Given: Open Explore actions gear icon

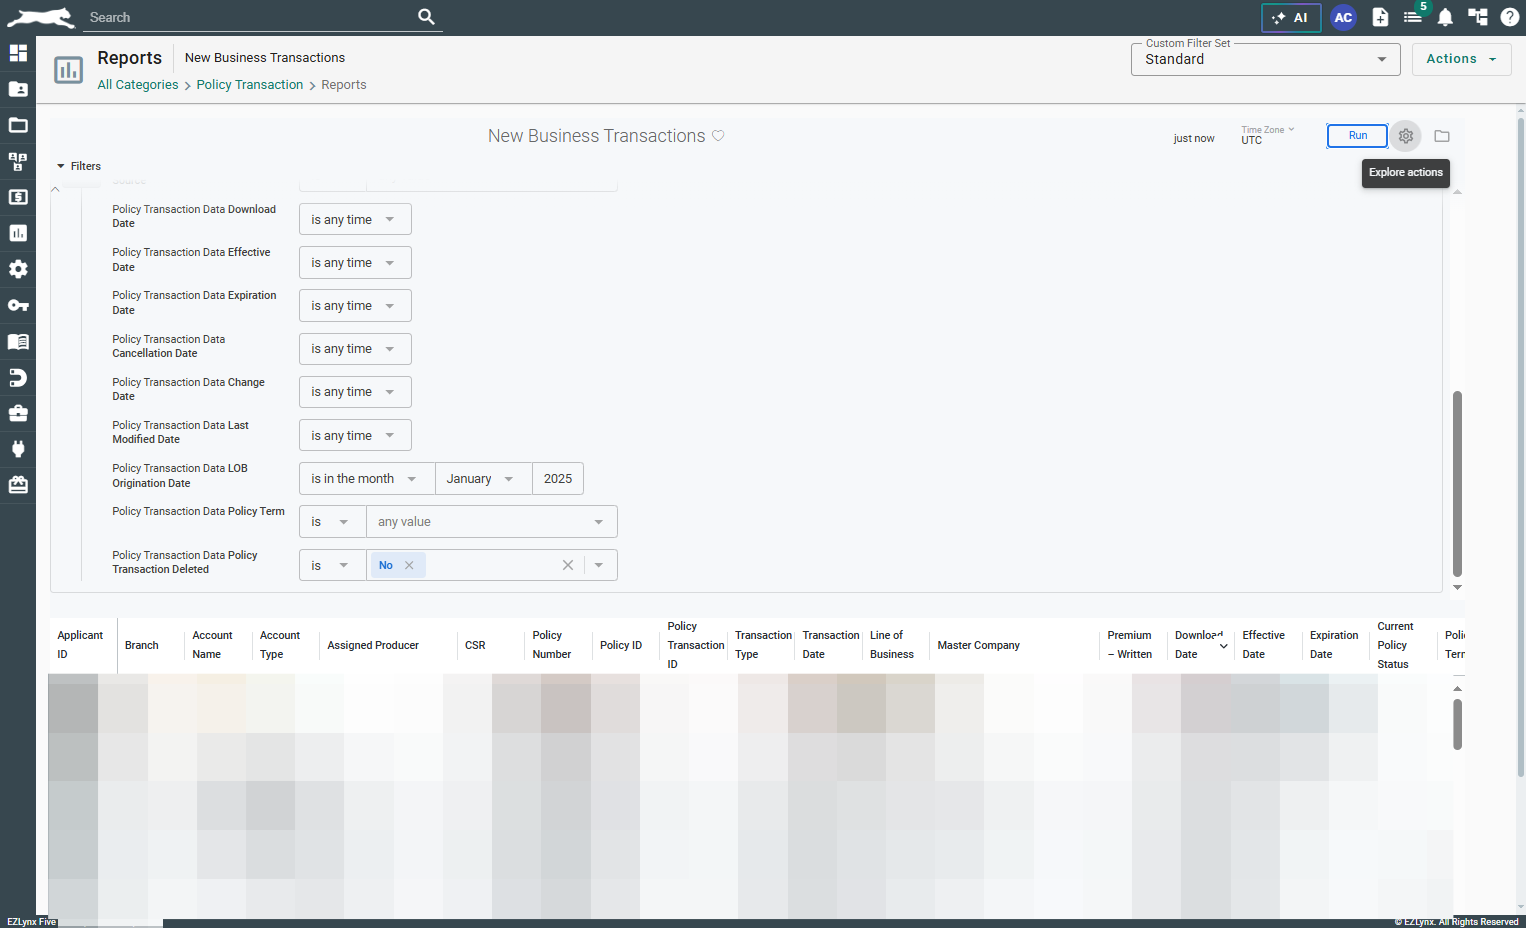Looking at the screenshot, I should click(x=1406, y=136).
